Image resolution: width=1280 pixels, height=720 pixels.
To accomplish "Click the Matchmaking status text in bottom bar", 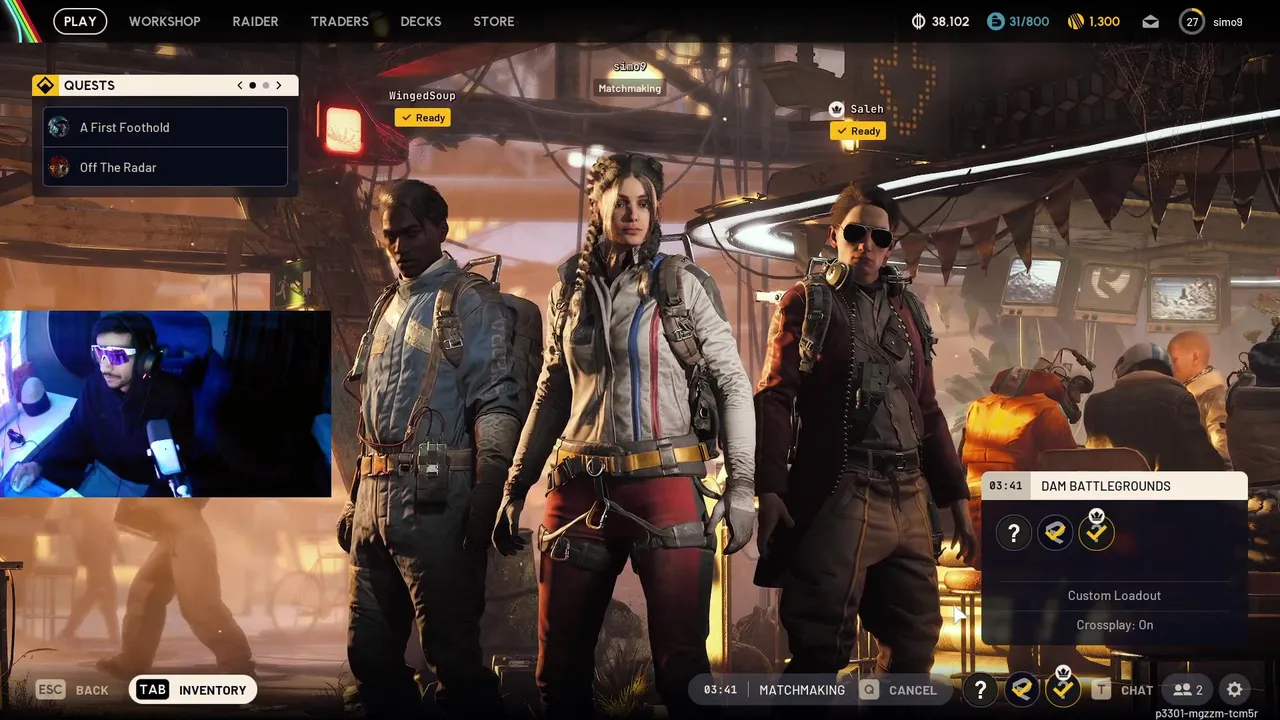I will point(802,690).
